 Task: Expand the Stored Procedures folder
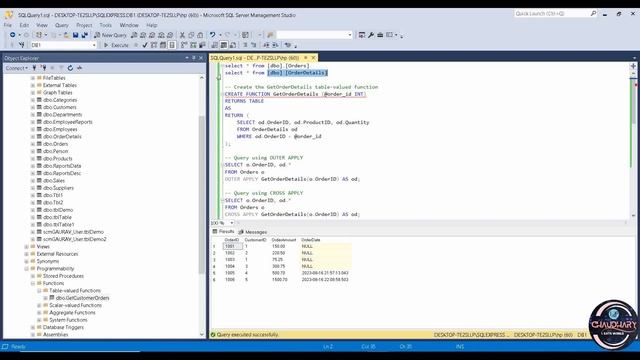tap(33, 276)
